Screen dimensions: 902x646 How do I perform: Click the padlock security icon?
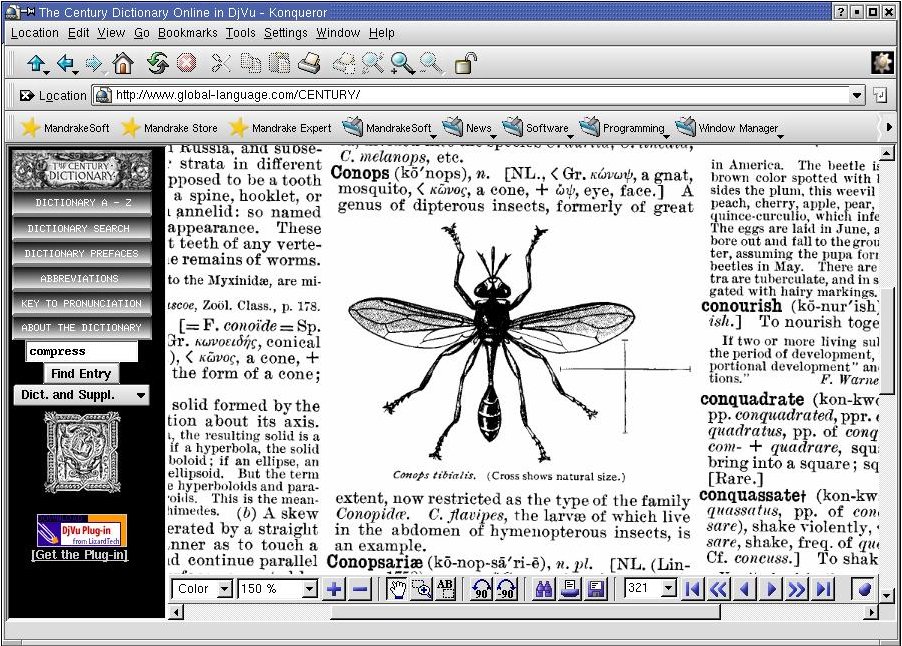coord(465,63)
